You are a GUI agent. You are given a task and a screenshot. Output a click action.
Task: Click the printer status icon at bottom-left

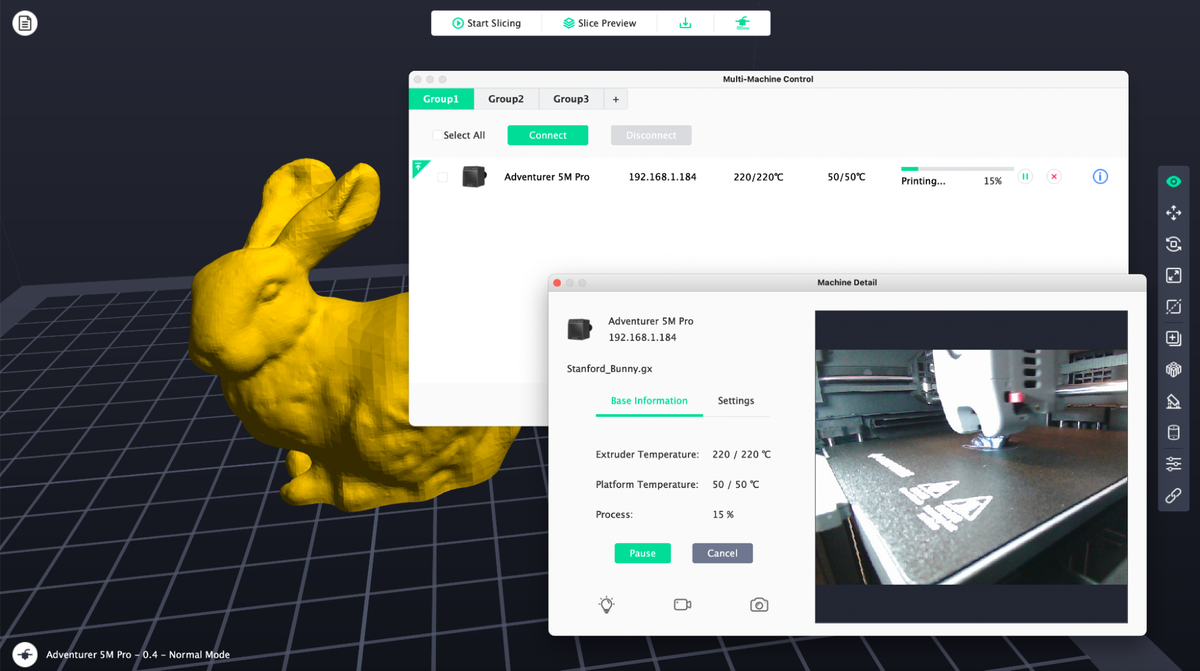click(24, 654)
